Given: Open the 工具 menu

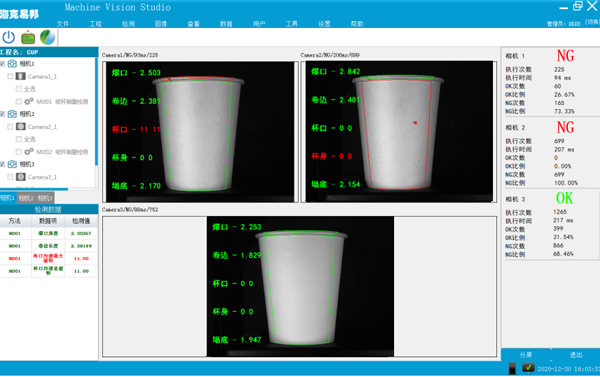Looking at the screenshot, I should (292, 24).
